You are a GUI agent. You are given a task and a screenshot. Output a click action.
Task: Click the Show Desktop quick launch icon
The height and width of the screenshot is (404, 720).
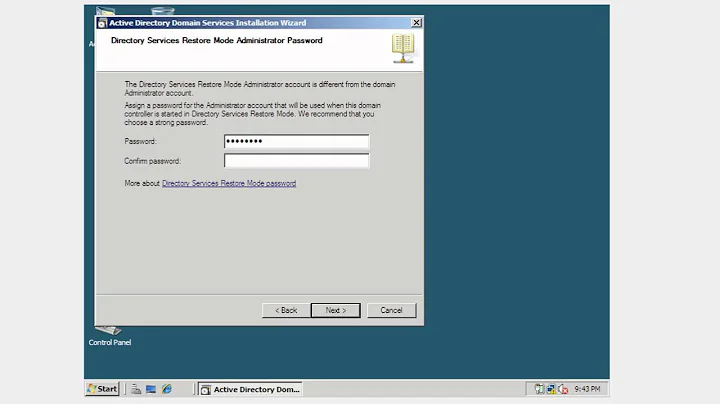tap(151, 389)
